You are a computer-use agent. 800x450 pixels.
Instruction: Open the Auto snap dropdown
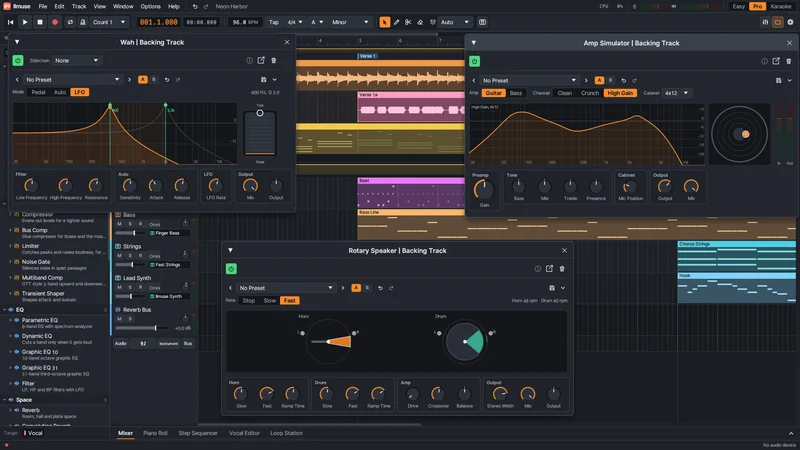coord(455,22)
